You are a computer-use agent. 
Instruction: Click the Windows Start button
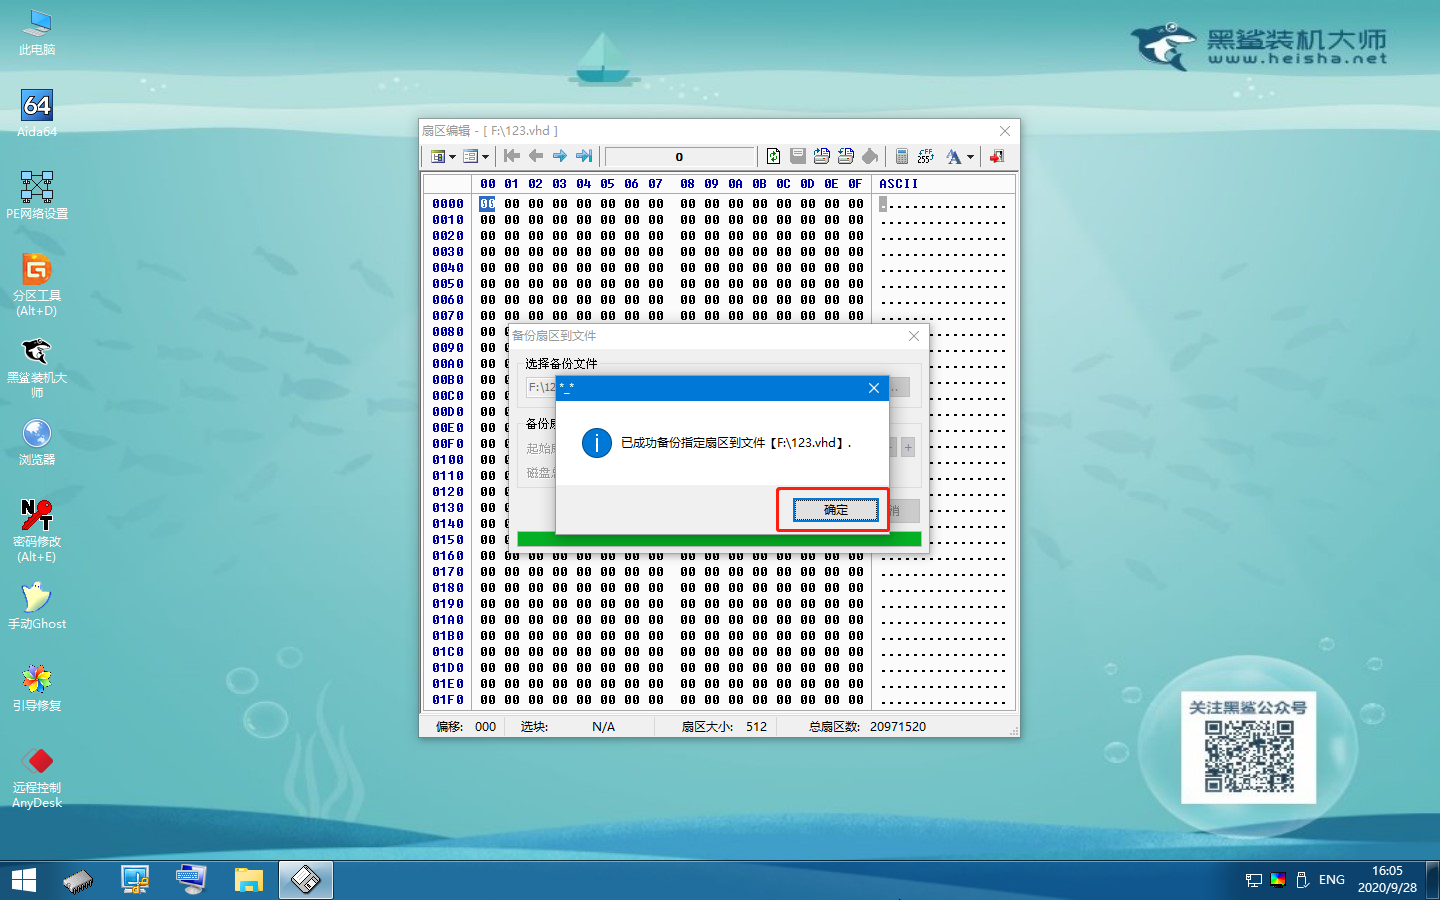pos(24,880)
